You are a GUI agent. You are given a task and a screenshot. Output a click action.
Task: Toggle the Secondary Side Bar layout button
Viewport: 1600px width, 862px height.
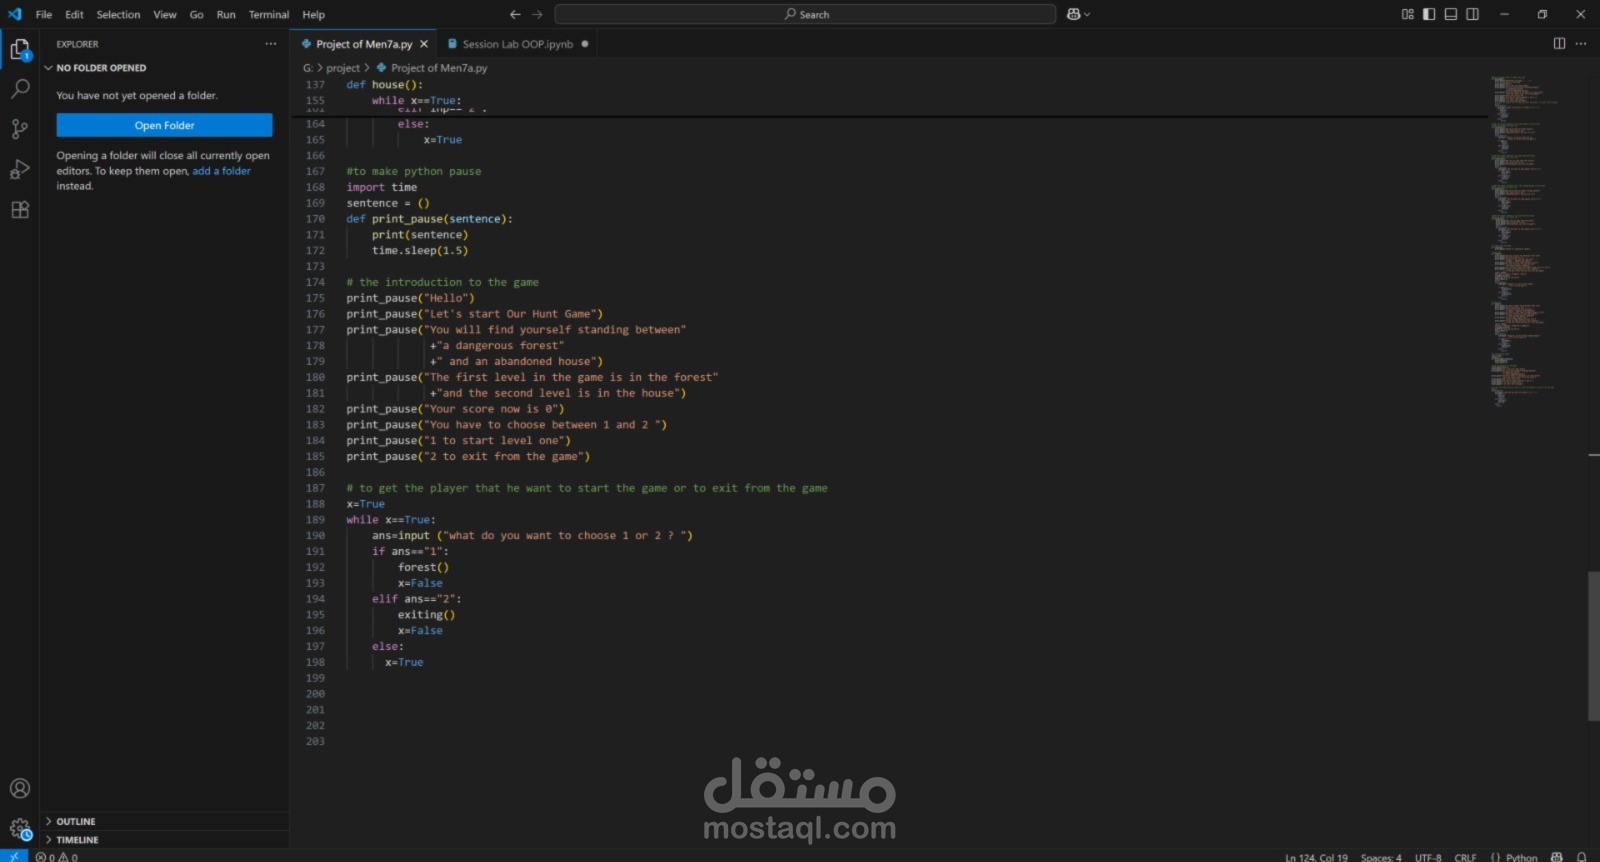pyautogui.click(x=1472, y=14)
